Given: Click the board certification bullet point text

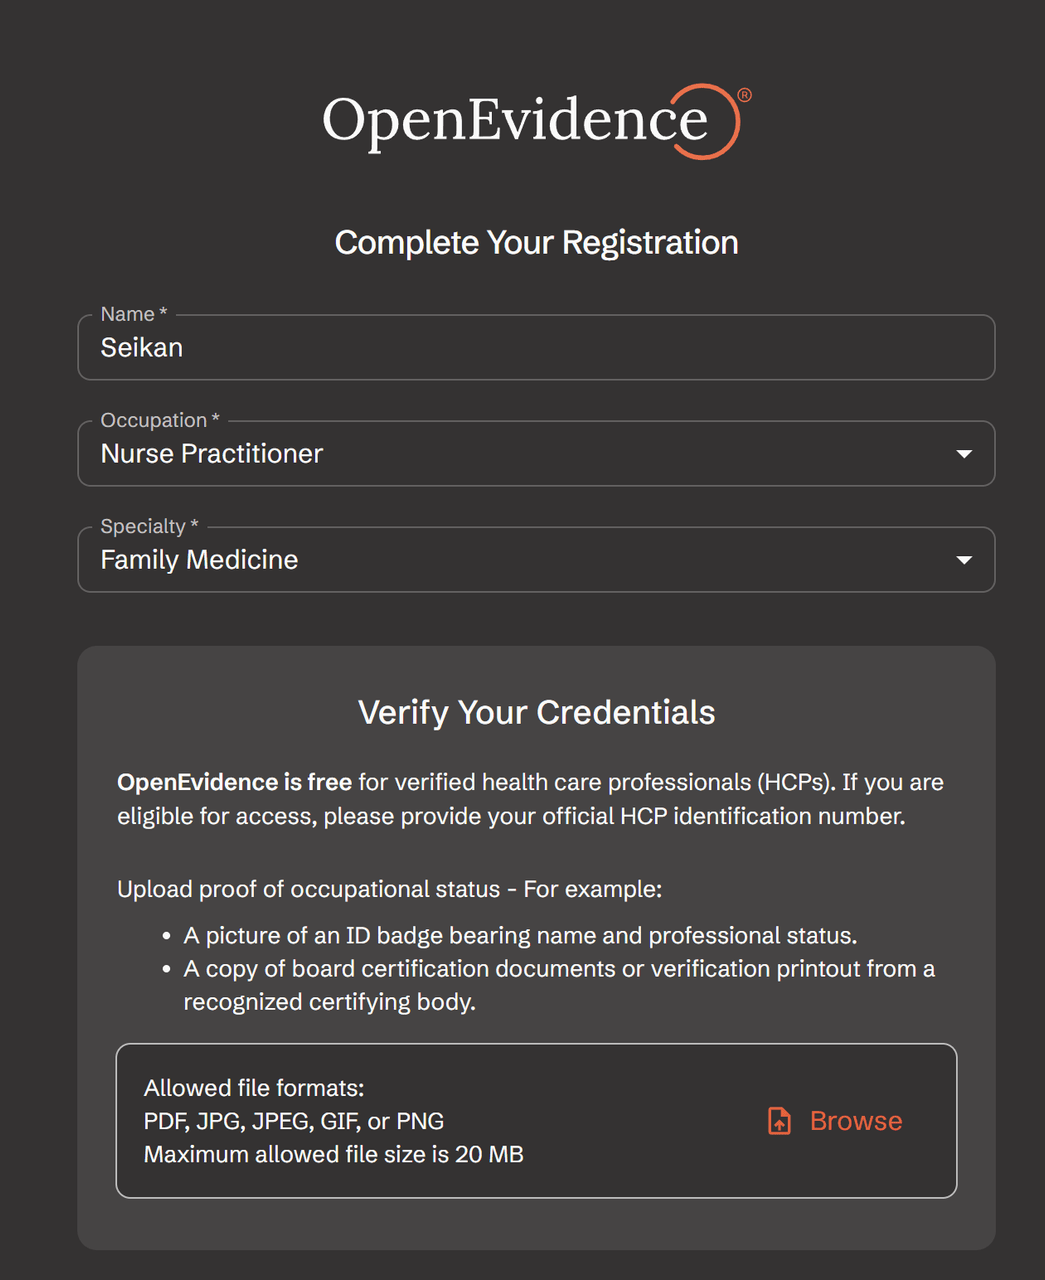Looking at the screenshot, I should coord(559,985).
